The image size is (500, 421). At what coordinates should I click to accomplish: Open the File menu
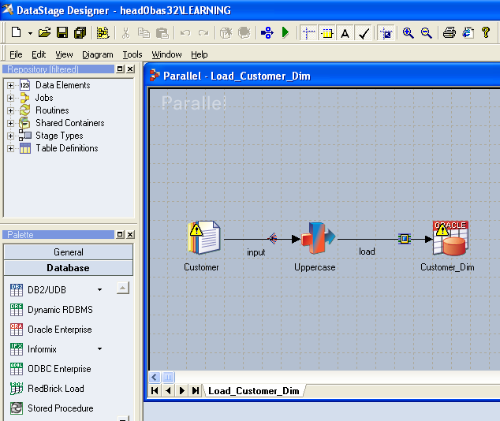[16, 54]
